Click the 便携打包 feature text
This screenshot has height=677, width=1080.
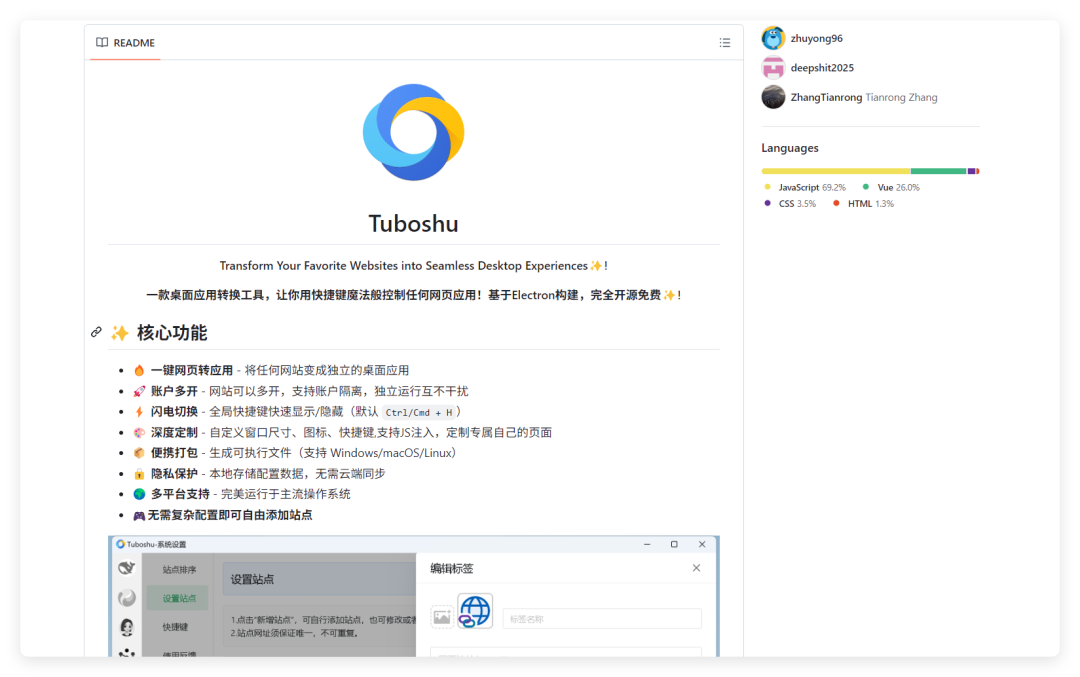(174, 453)
